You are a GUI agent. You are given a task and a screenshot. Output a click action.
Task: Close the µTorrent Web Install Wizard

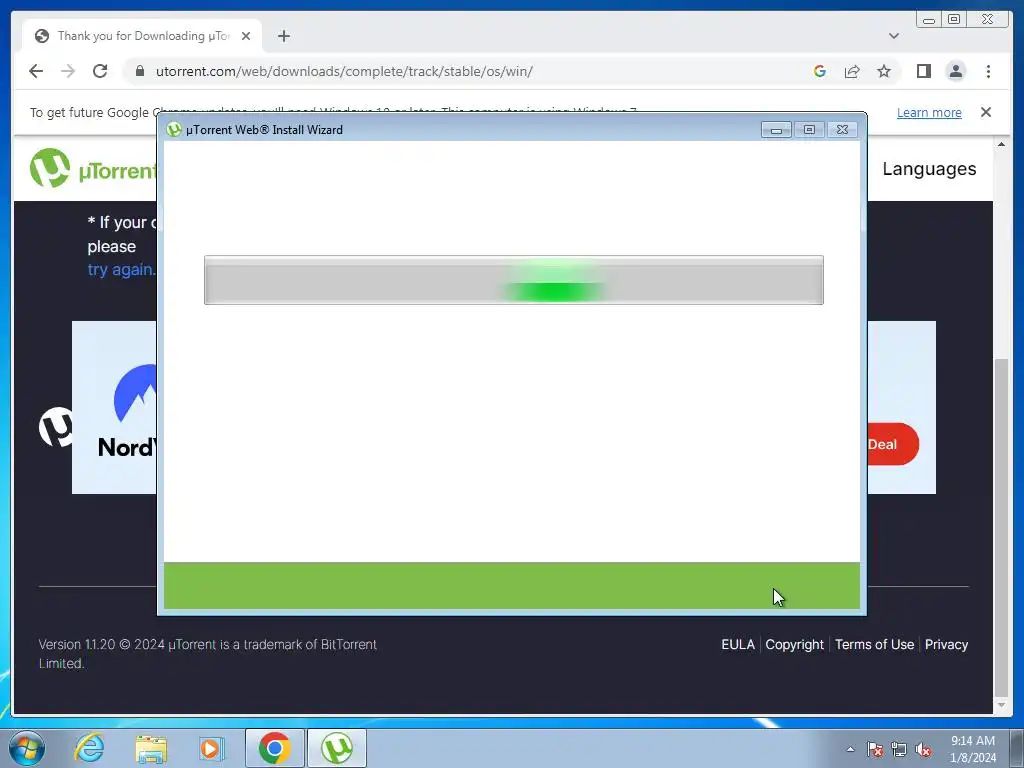tap(842, 129)
